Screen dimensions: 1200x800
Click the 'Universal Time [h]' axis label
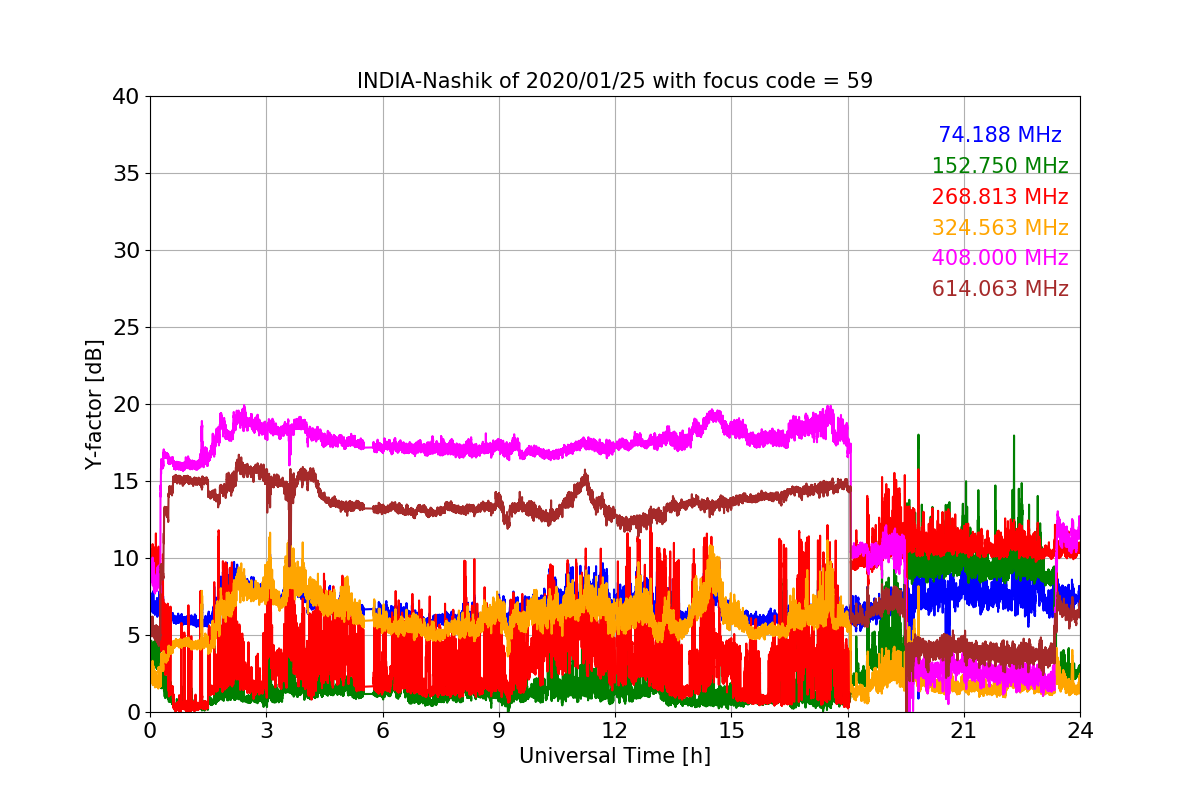(x=615, y=757)
